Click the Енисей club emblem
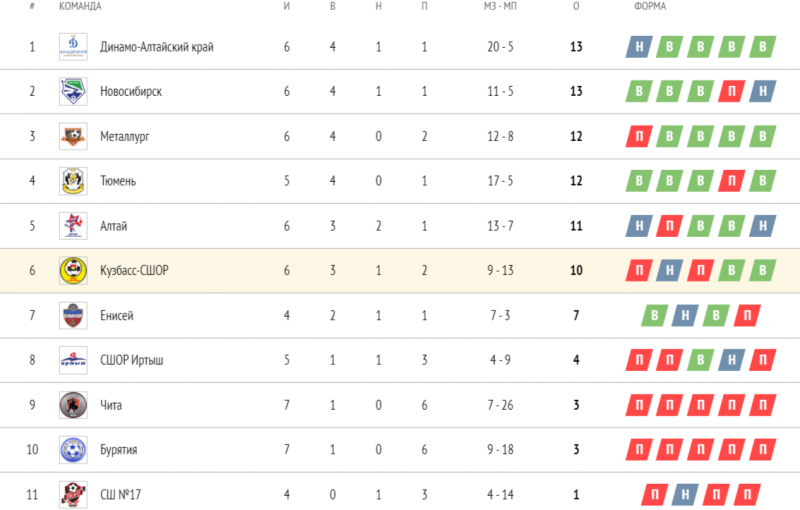 click(x=73, y=316)
